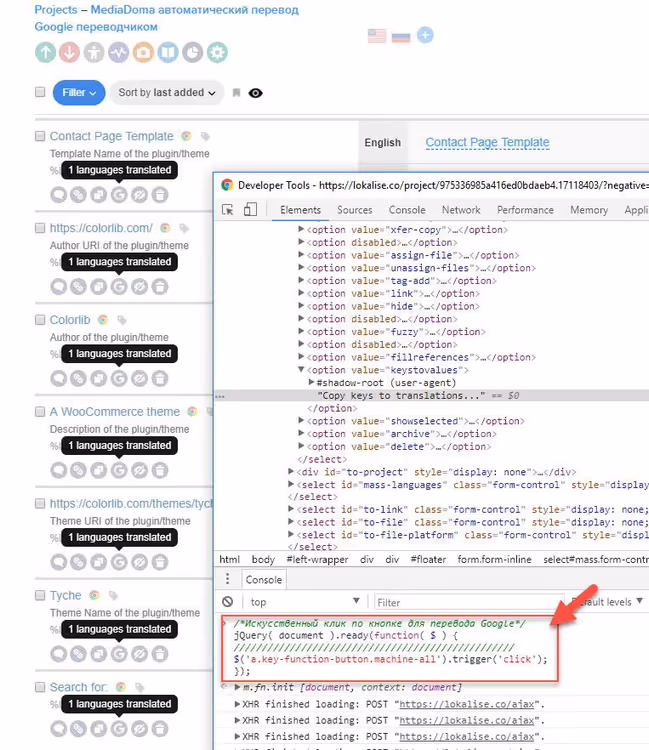Viewport: 649px width, 750px height.
Task: Click the plus icon to add a language
Action: click(x=425, y=35)
